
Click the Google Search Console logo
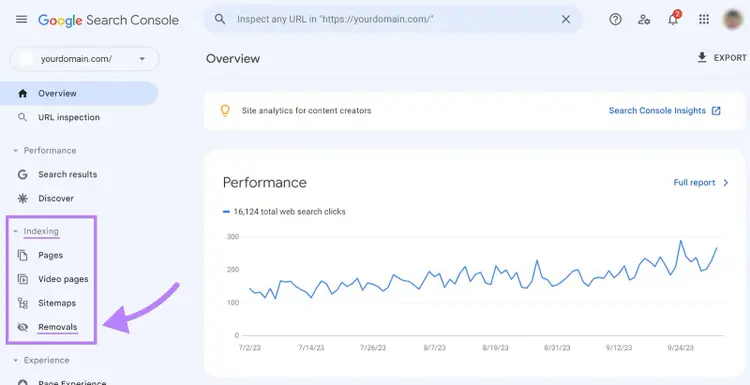point(108,20)
